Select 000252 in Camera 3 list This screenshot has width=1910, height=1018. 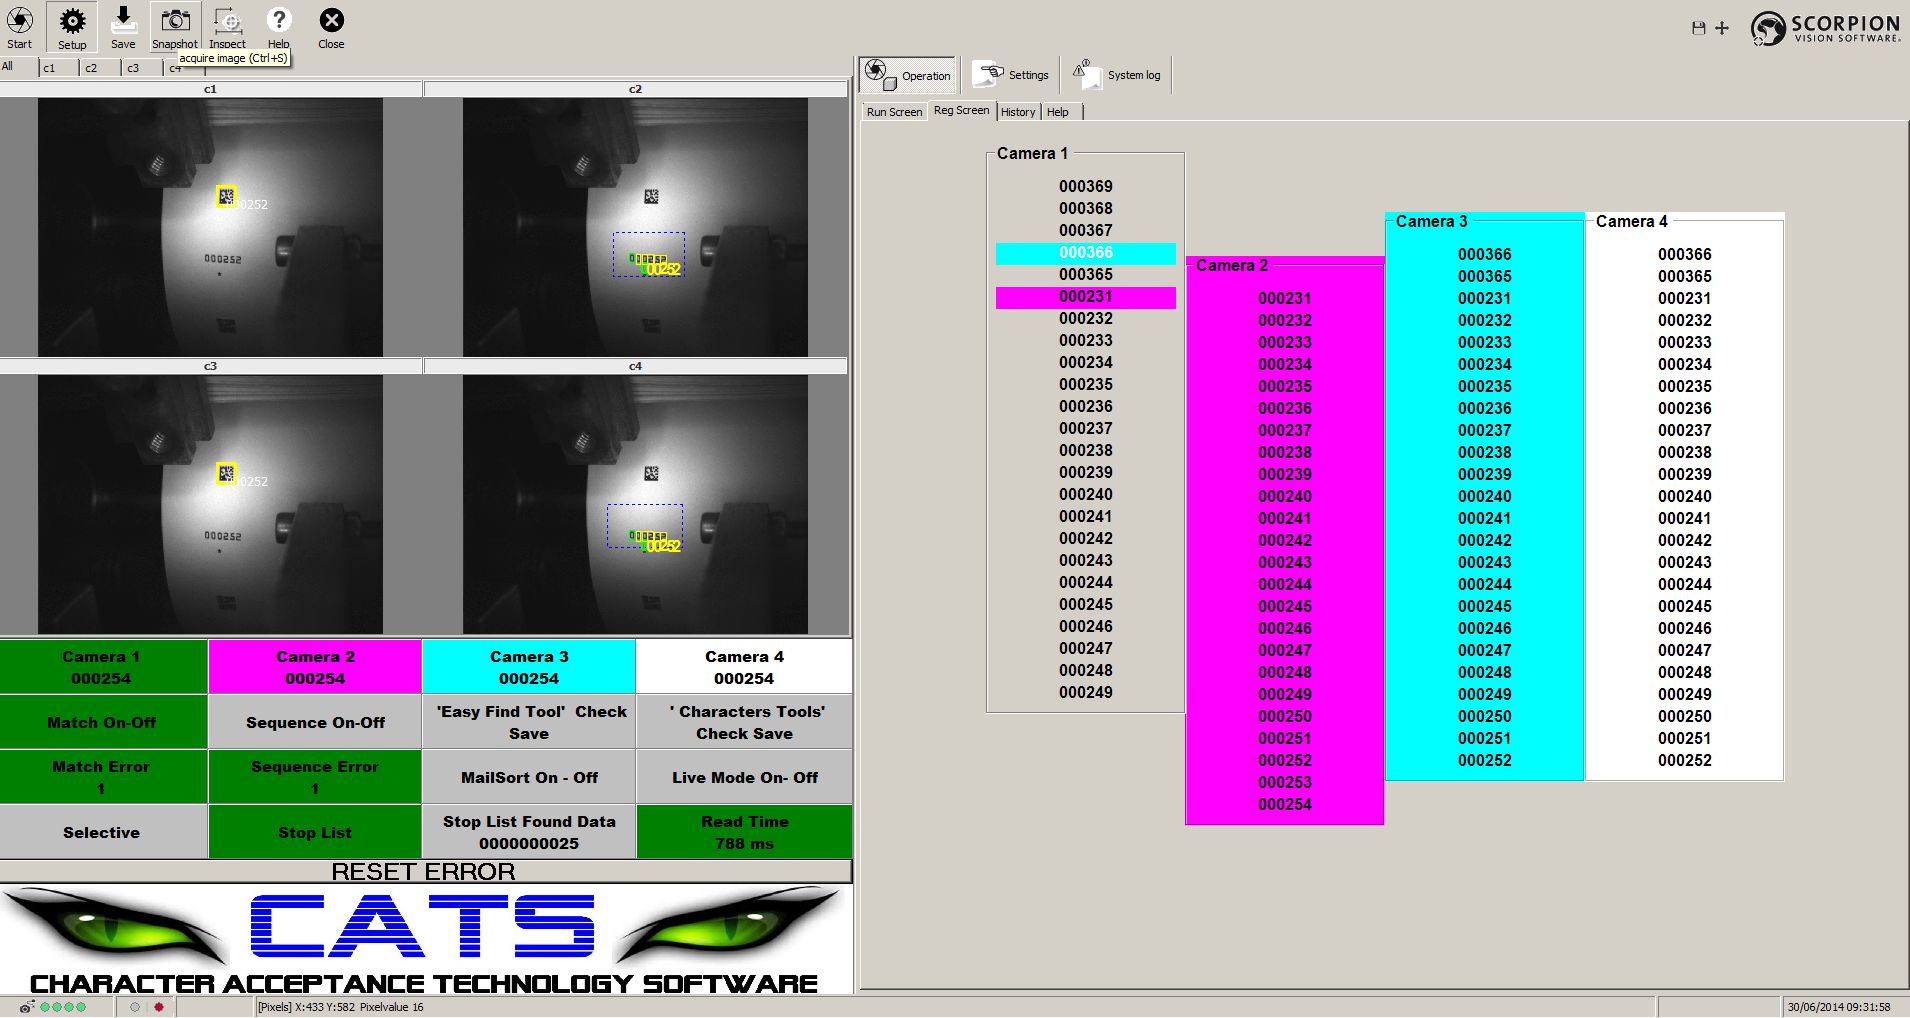1485,760
